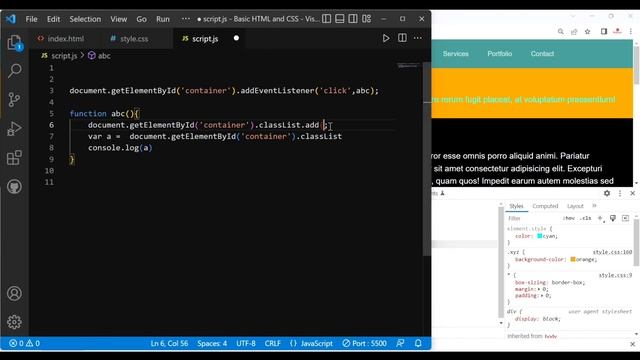Open the Edit menu
The image size is (640, 360).
[x=53, y=19]
